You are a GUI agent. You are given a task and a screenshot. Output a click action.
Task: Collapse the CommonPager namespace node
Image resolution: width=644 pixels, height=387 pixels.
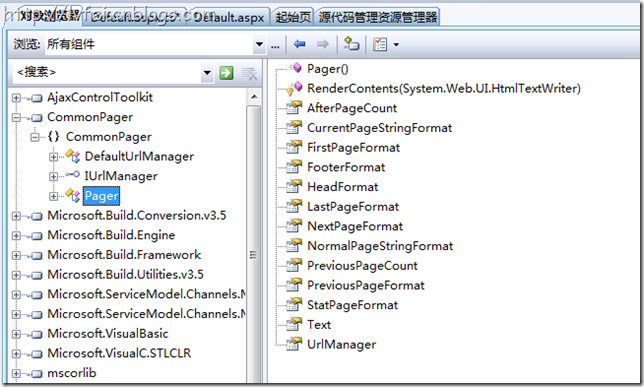[35, 137]
